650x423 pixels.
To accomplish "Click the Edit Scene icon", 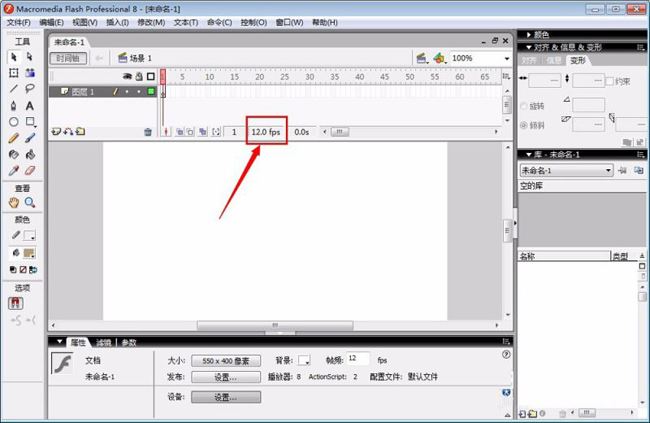I will tap(421, 58).
